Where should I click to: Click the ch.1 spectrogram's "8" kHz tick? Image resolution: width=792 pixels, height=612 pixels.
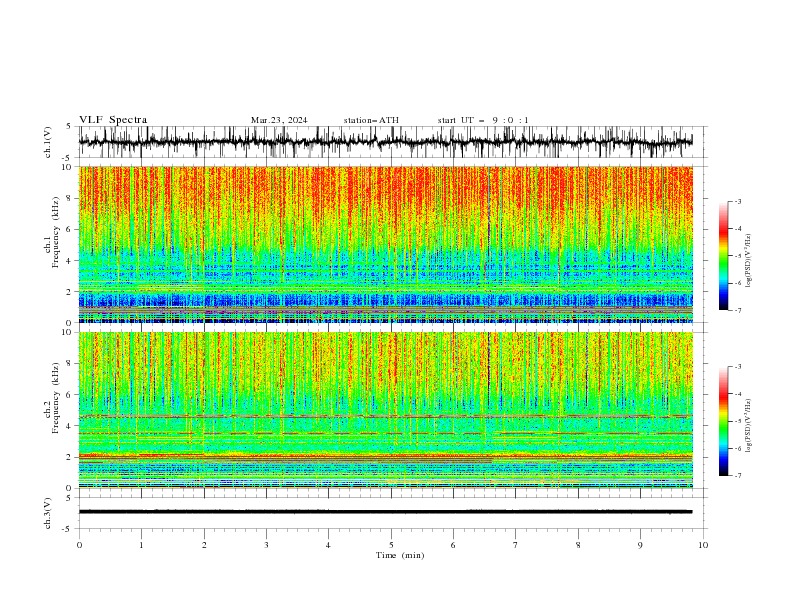70,198
